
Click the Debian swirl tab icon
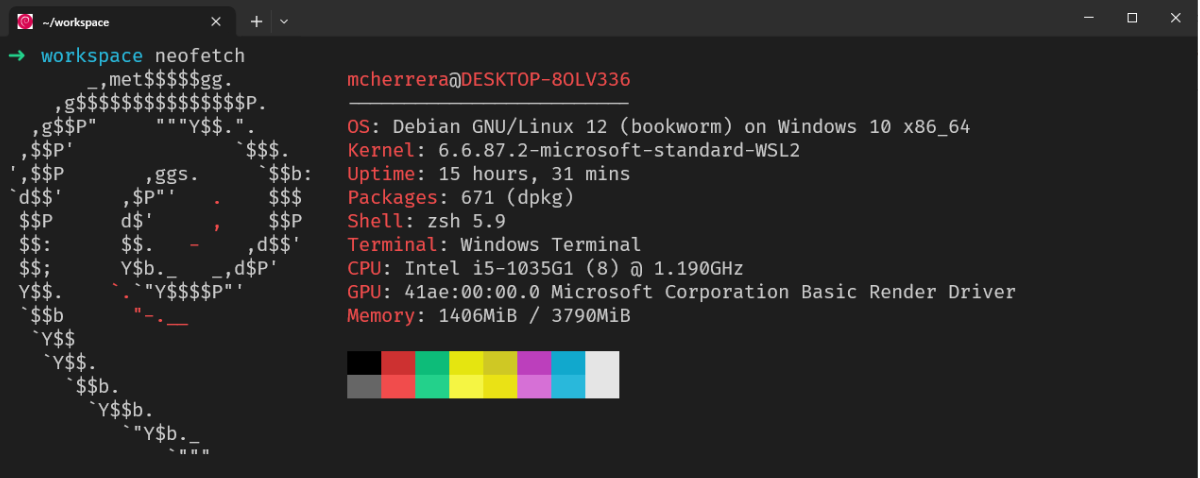pyautogui.click(x=25, y=21)
